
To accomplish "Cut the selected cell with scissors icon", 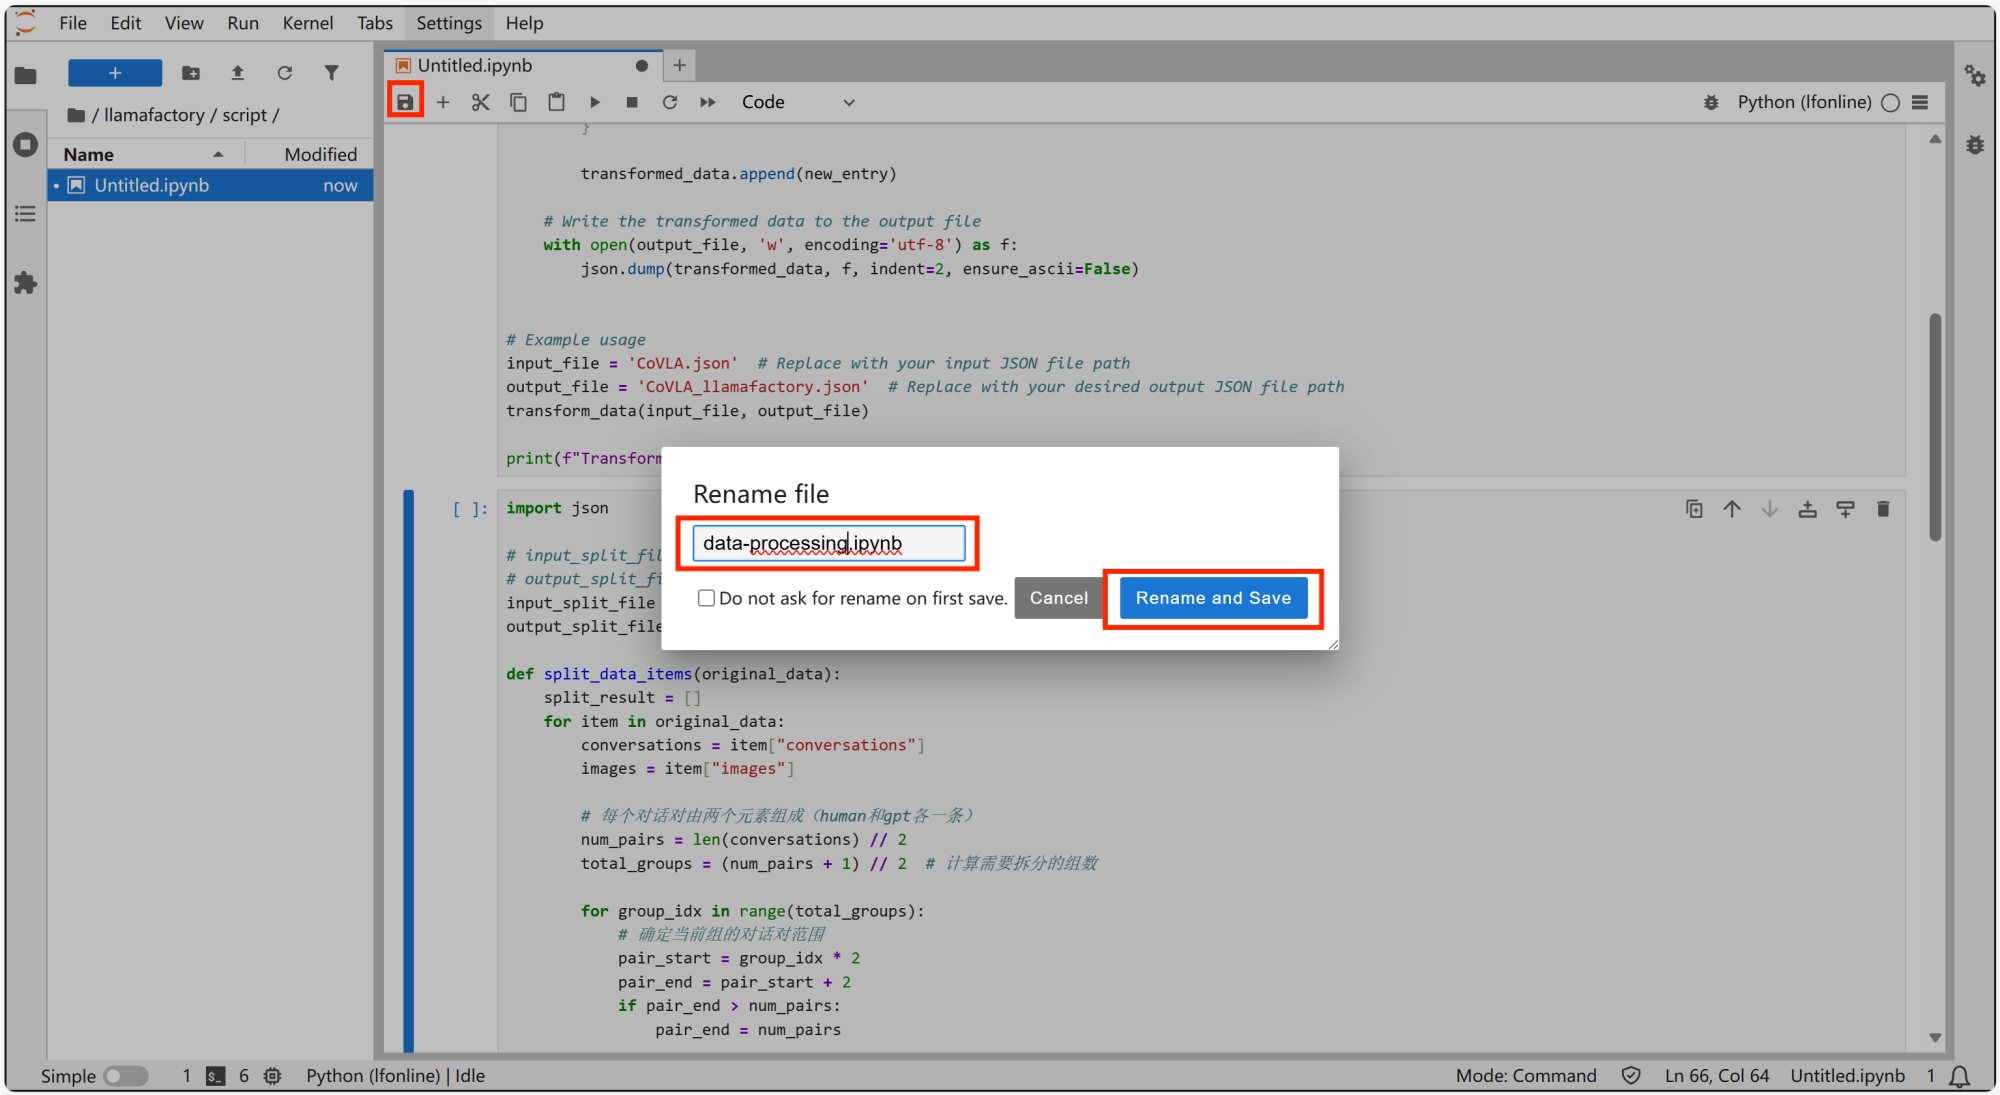I will click(x=481, y=102).
